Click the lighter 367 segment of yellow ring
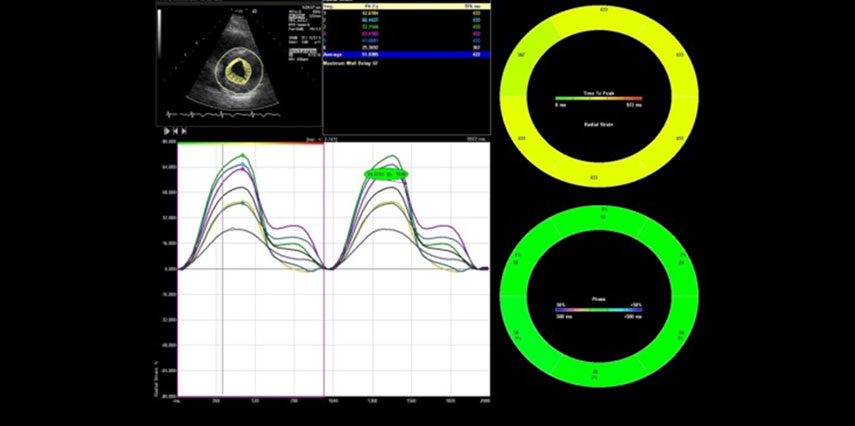This screenshot has height=426, width=855. coord(521,55)
